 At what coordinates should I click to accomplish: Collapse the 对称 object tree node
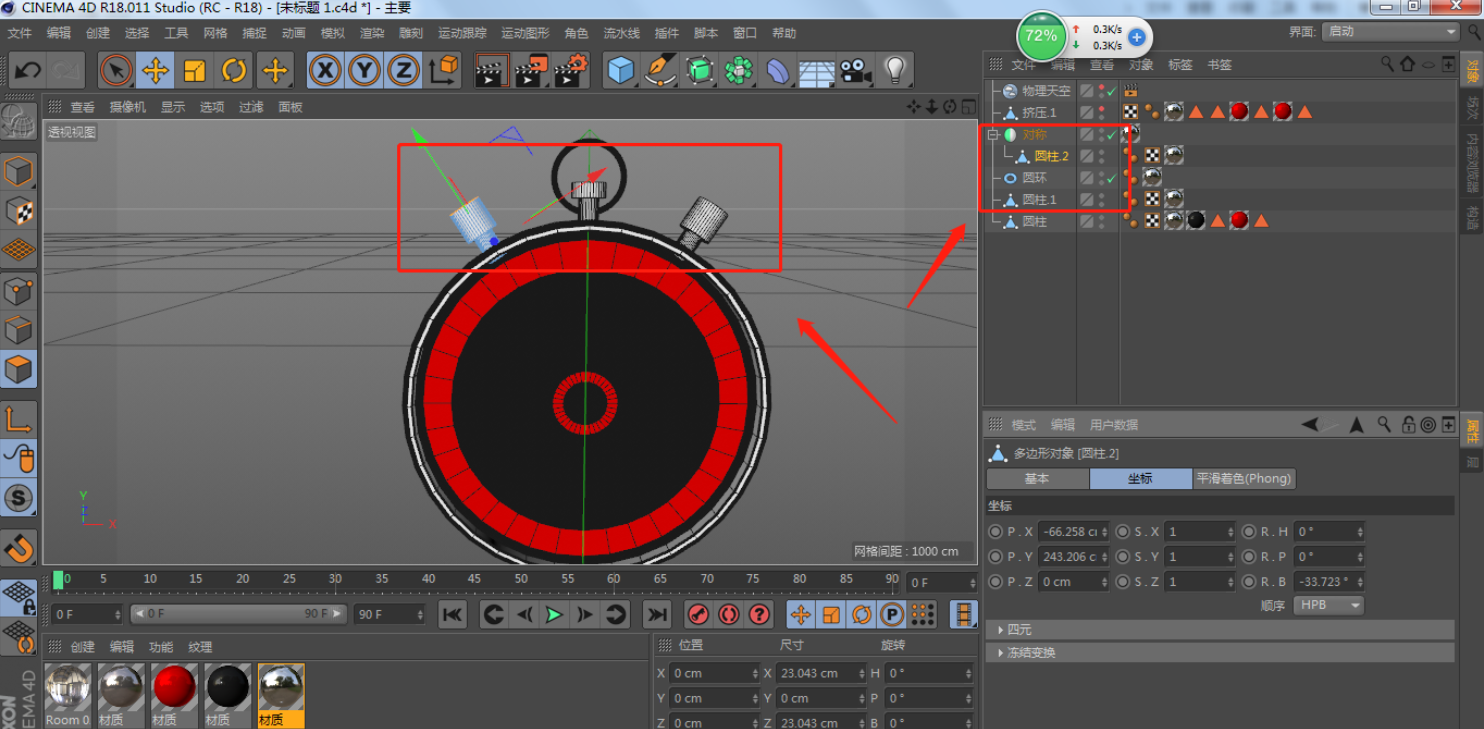993,134
